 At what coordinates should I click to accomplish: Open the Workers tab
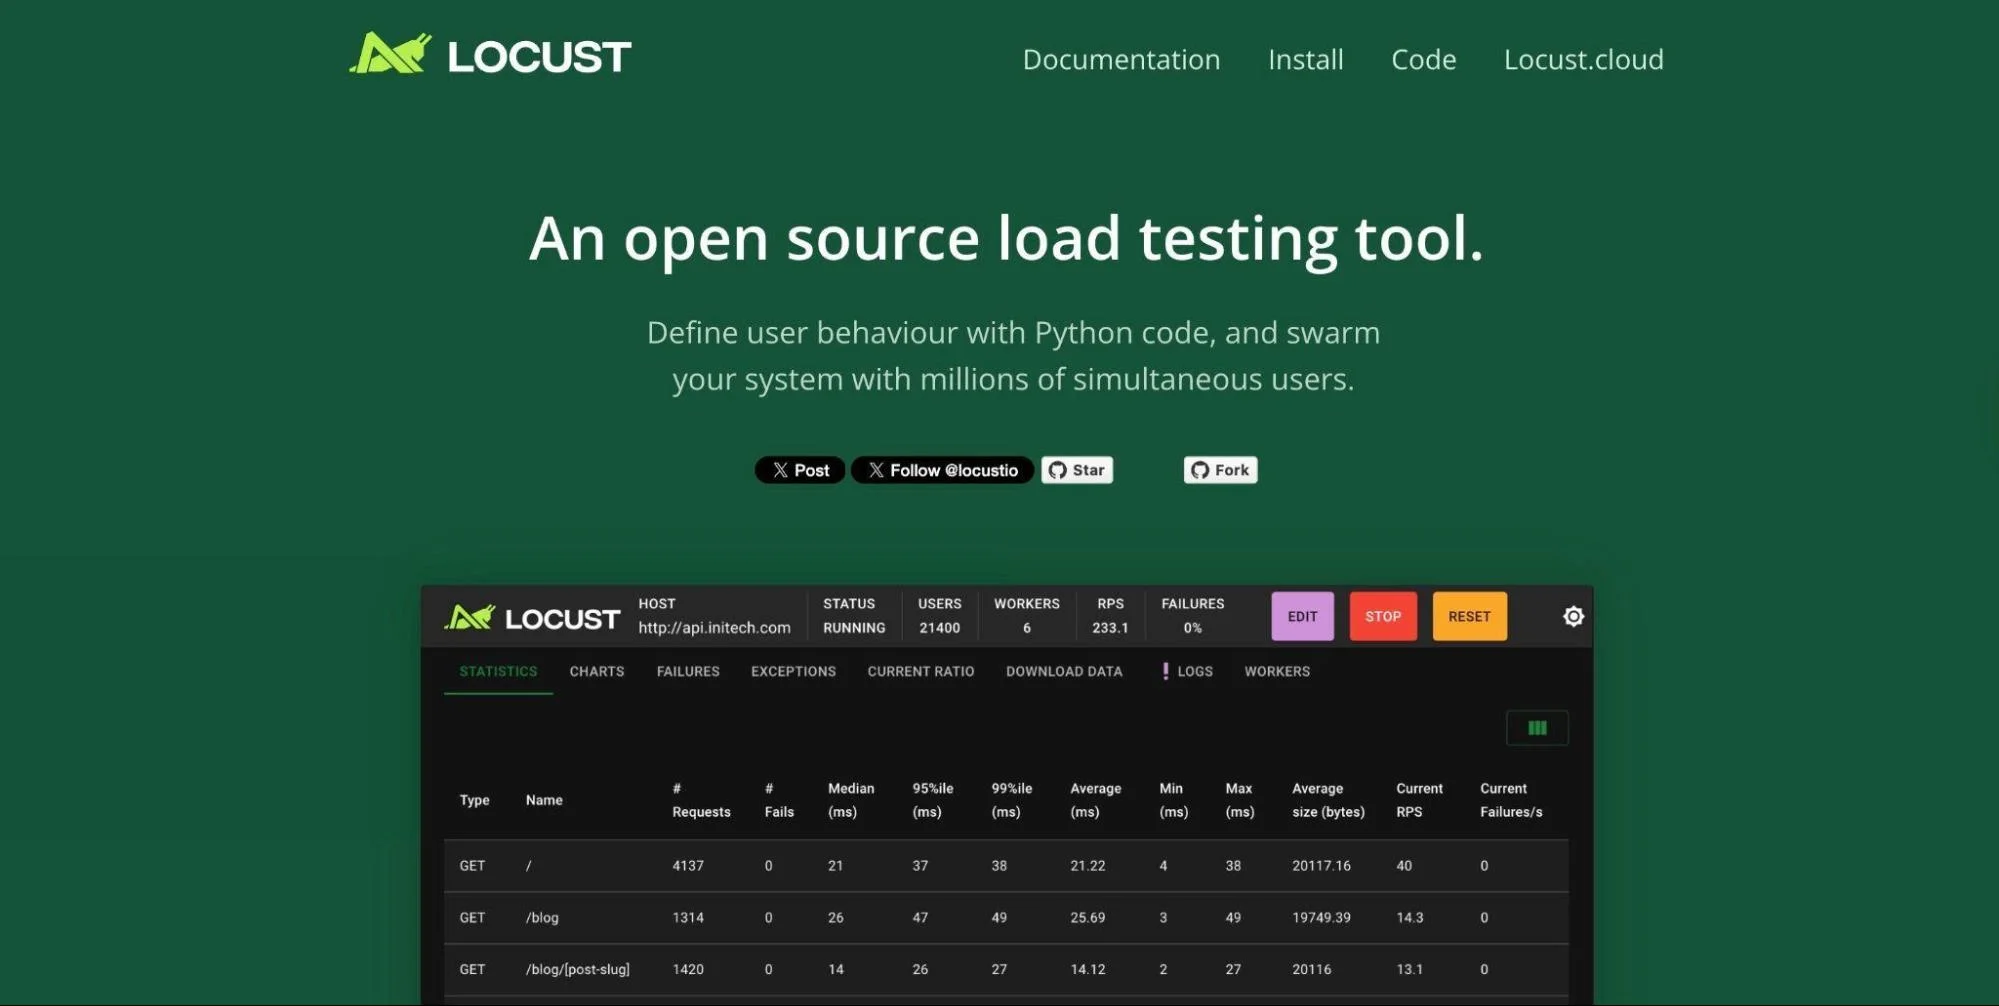pyautogui.click(x=1277, y=671)
